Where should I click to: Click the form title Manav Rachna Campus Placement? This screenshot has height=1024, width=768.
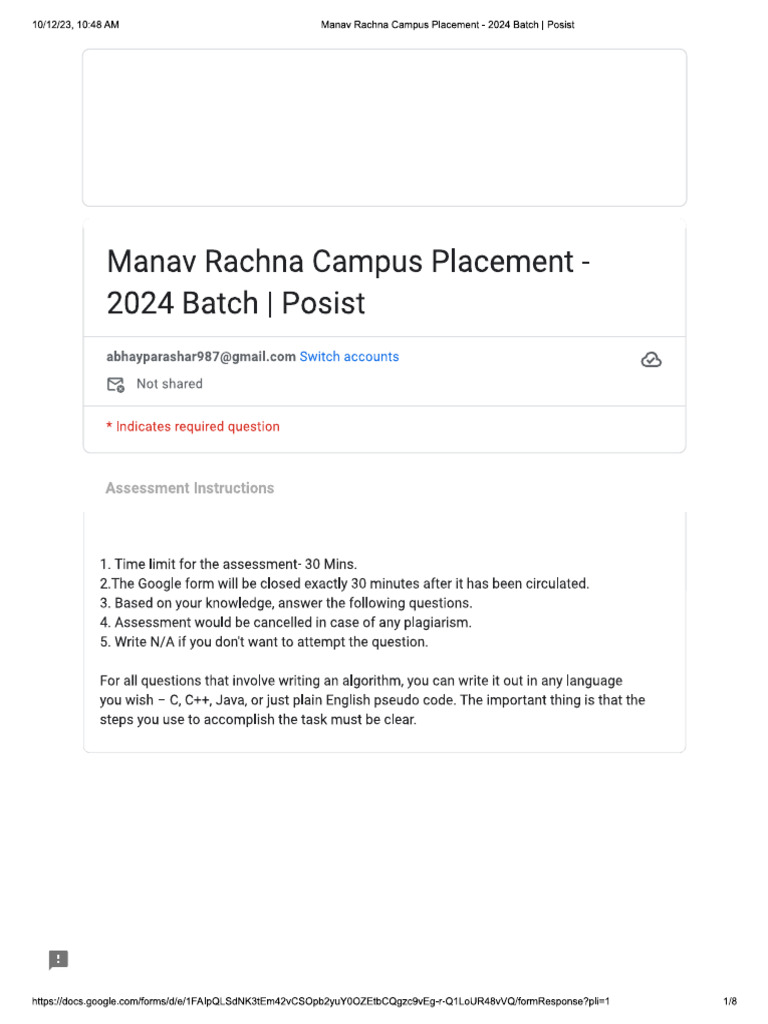tap(348, 282)
